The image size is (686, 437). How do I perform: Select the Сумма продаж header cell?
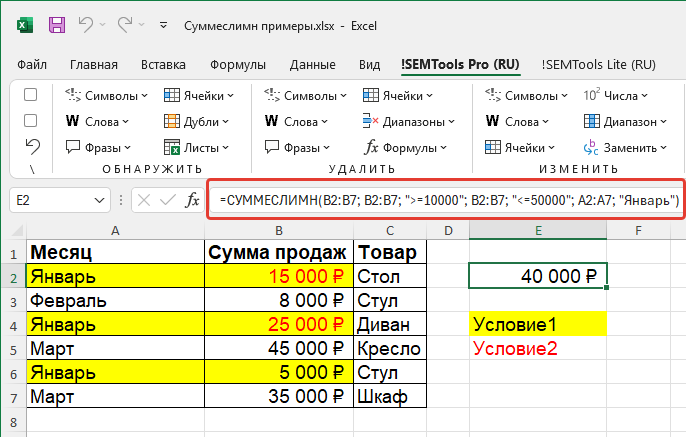coord(279,252)
